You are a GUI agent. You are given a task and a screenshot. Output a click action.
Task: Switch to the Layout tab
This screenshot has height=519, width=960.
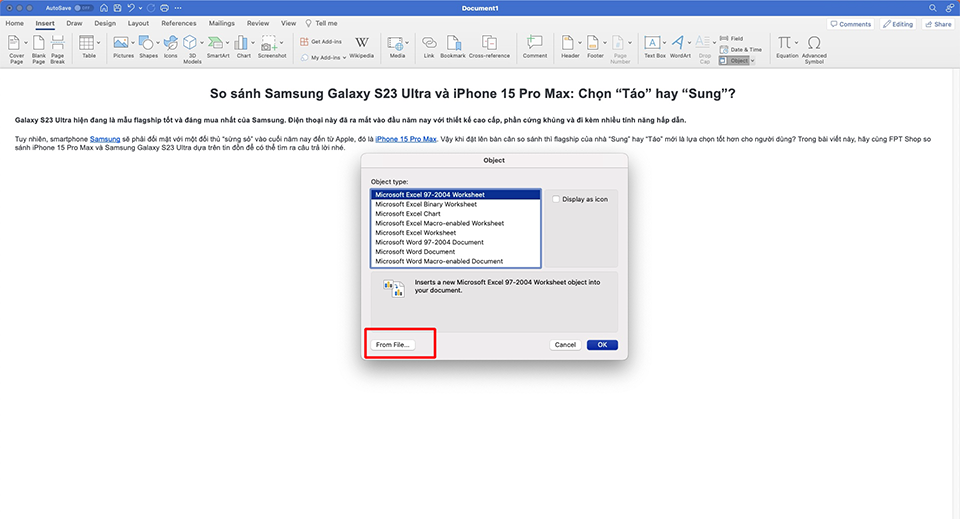point(138,23)
